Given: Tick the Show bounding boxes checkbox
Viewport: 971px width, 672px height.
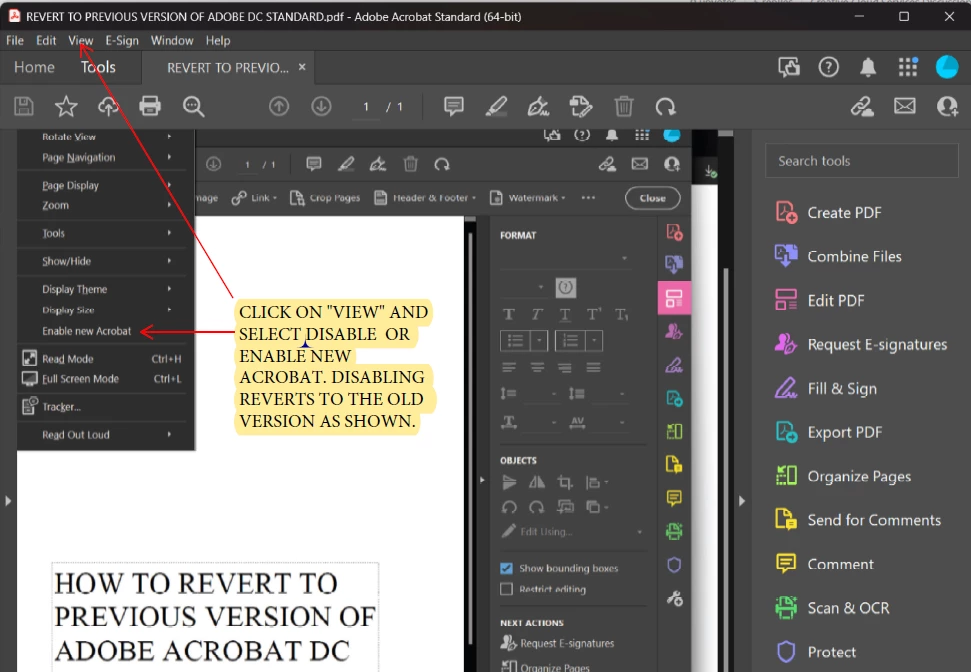Looking at the screenshot, I should click(x=507, y=568).
